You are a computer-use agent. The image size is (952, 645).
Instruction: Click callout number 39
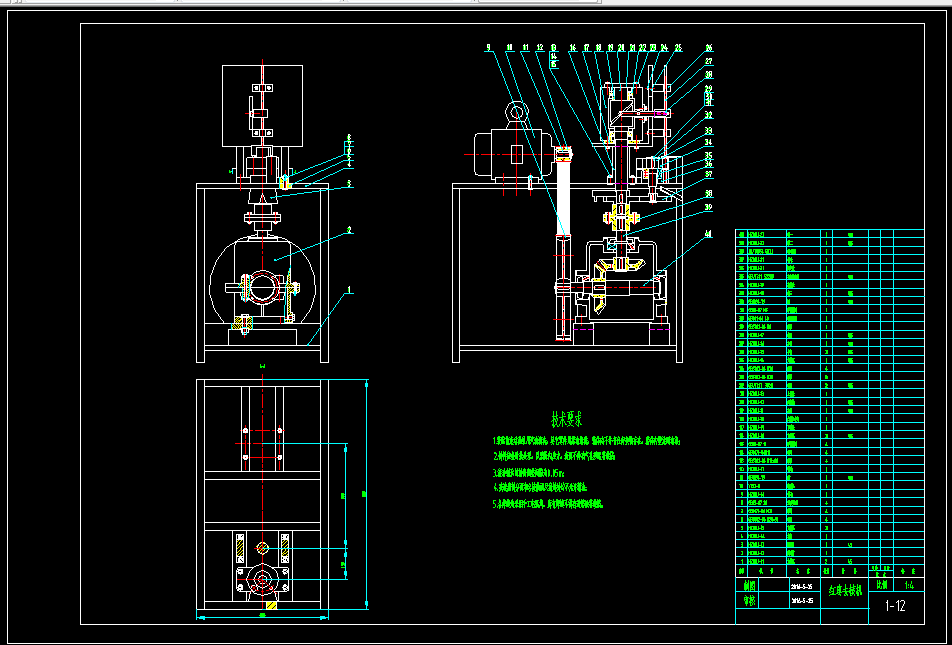coord(709,208)
